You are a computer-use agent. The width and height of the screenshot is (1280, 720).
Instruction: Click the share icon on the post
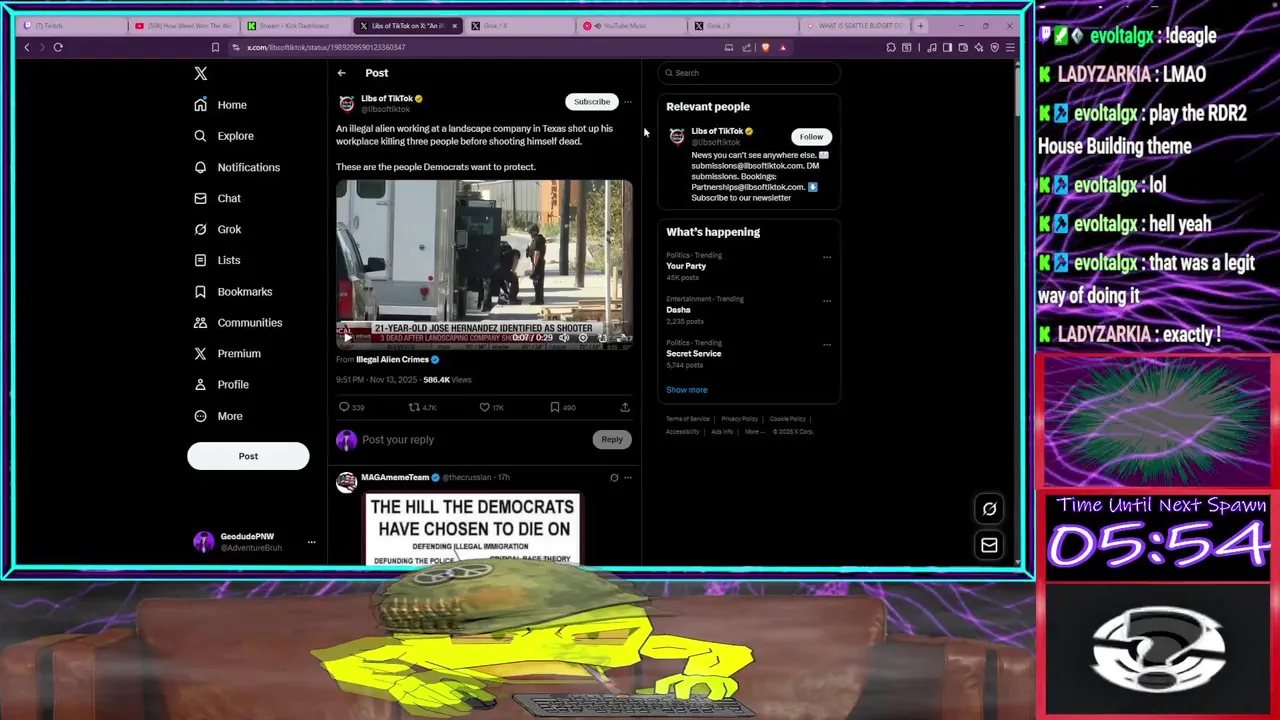point(625,407)
